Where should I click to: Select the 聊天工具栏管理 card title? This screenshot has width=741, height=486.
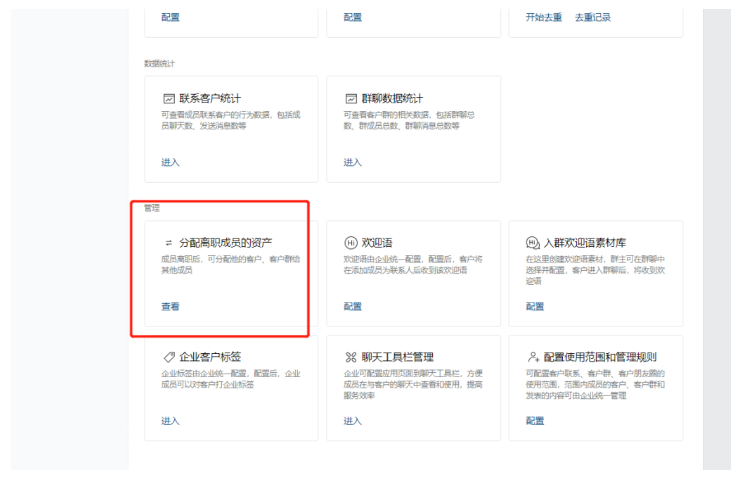point(397,357)
